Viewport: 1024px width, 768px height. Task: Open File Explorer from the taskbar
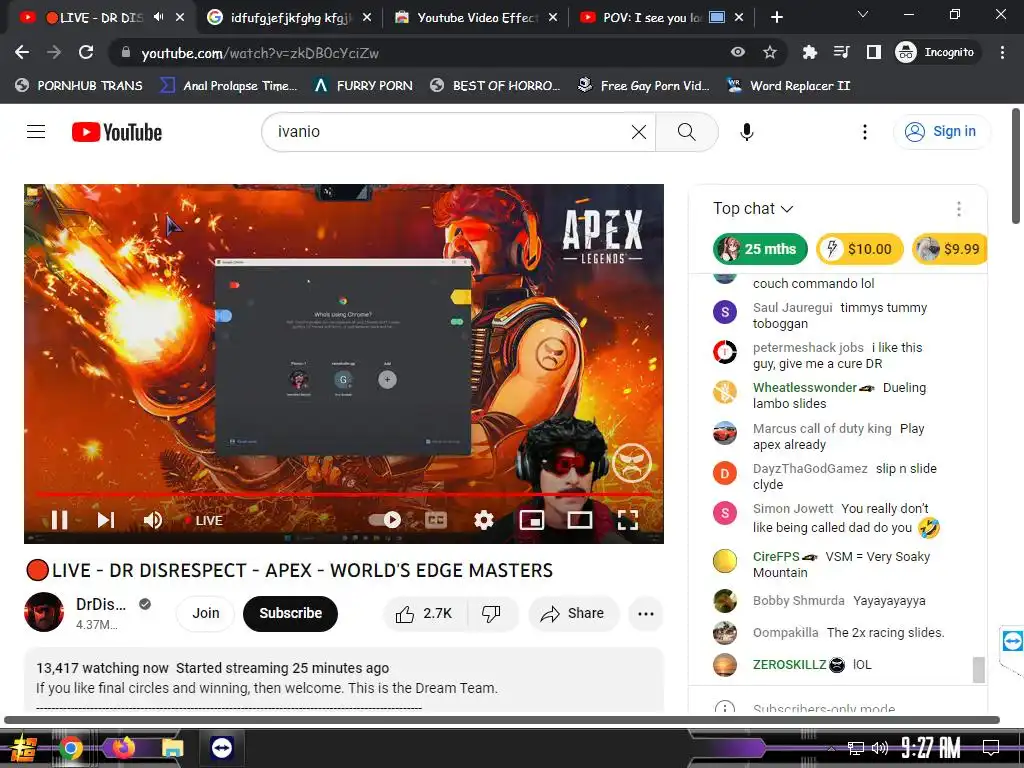pos(172,748)
